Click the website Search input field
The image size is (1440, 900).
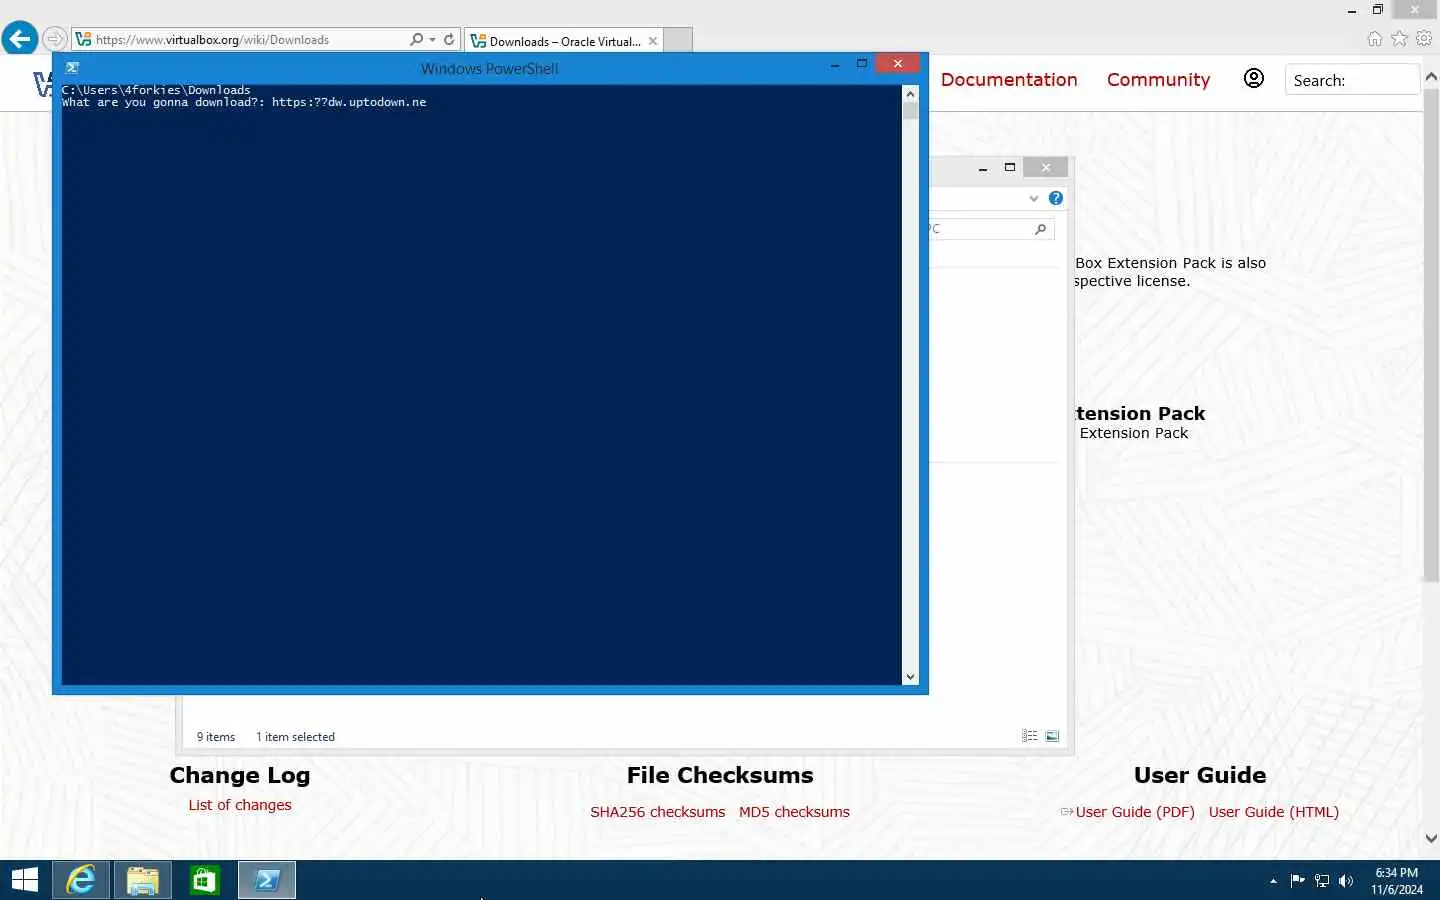(x=1351, y=80)
